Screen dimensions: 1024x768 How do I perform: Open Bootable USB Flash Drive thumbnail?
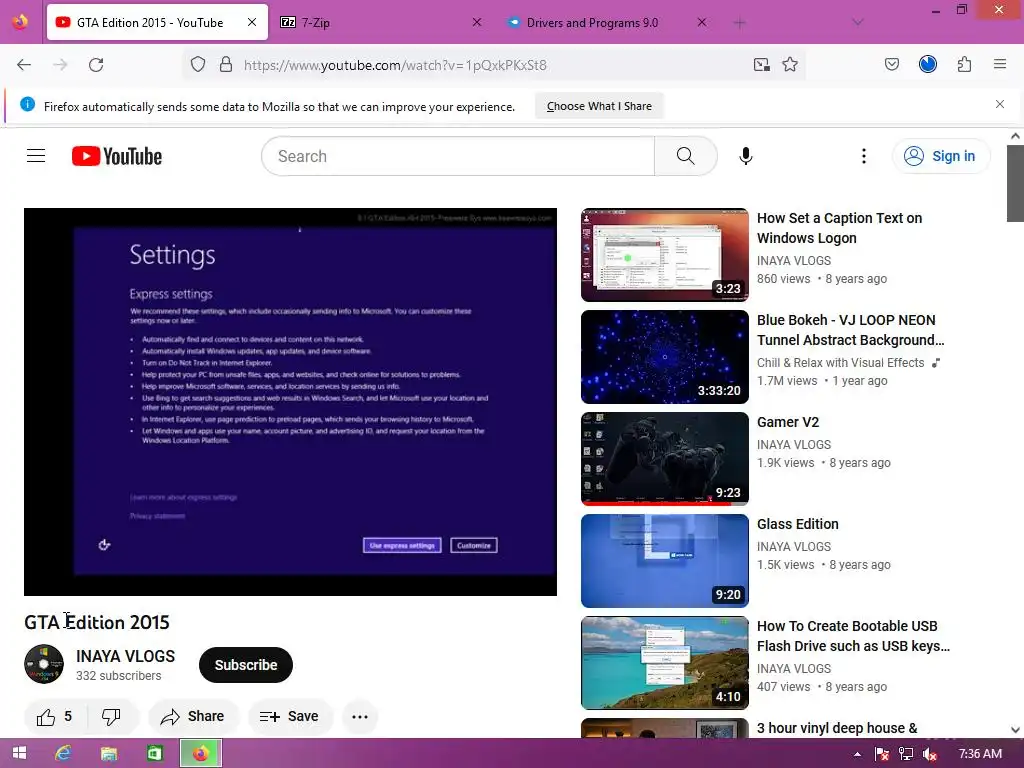(665, 662)
